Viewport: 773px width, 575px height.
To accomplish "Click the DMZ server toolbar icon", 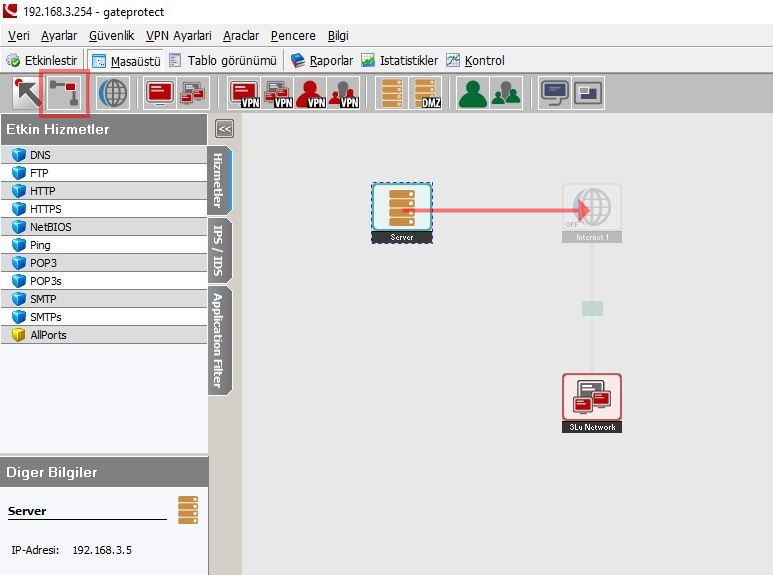I will click(x=426, y=93).
